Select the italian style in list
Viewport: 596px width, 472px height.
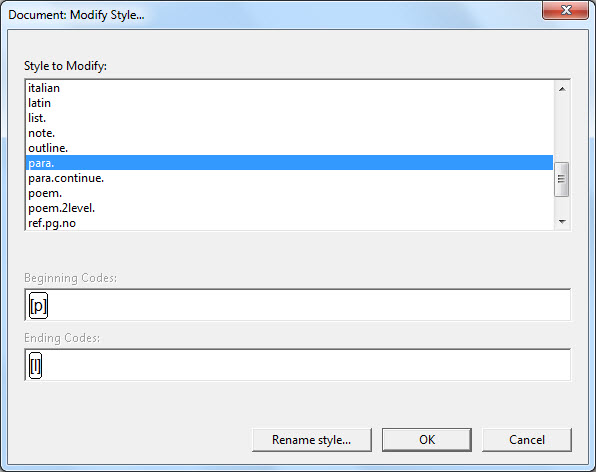[x=289, y=88]
